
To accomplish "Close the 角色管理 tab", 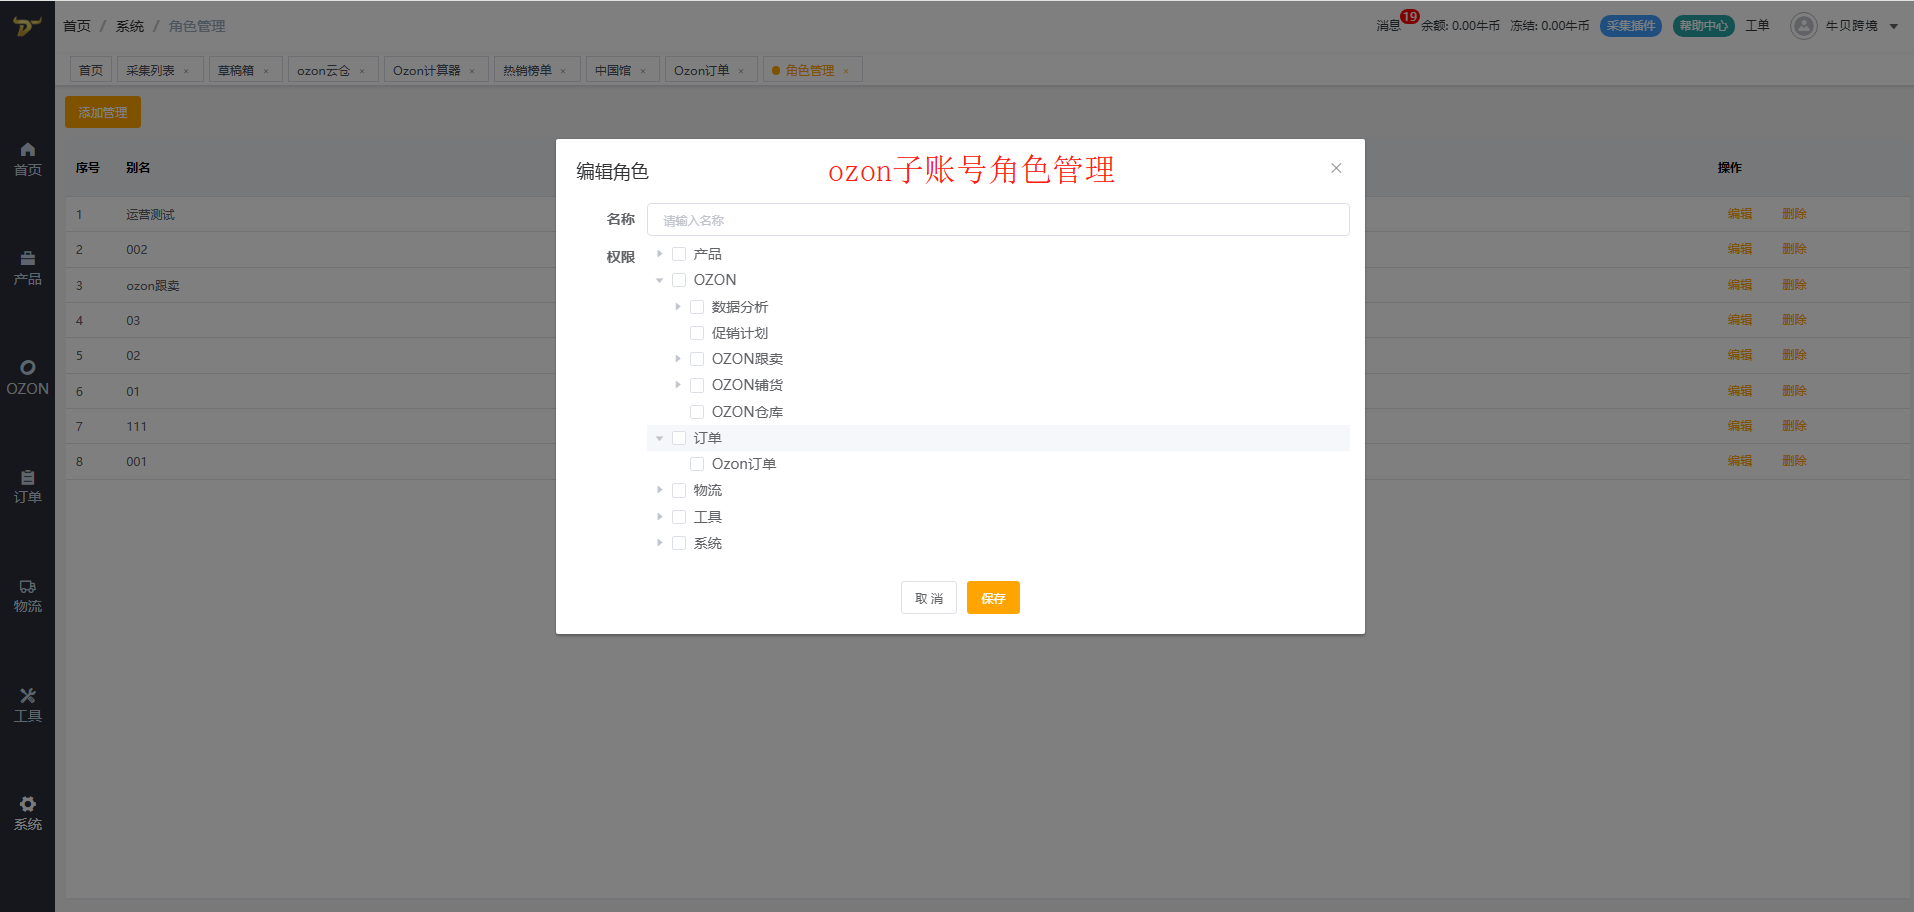I will click(846, 71).
